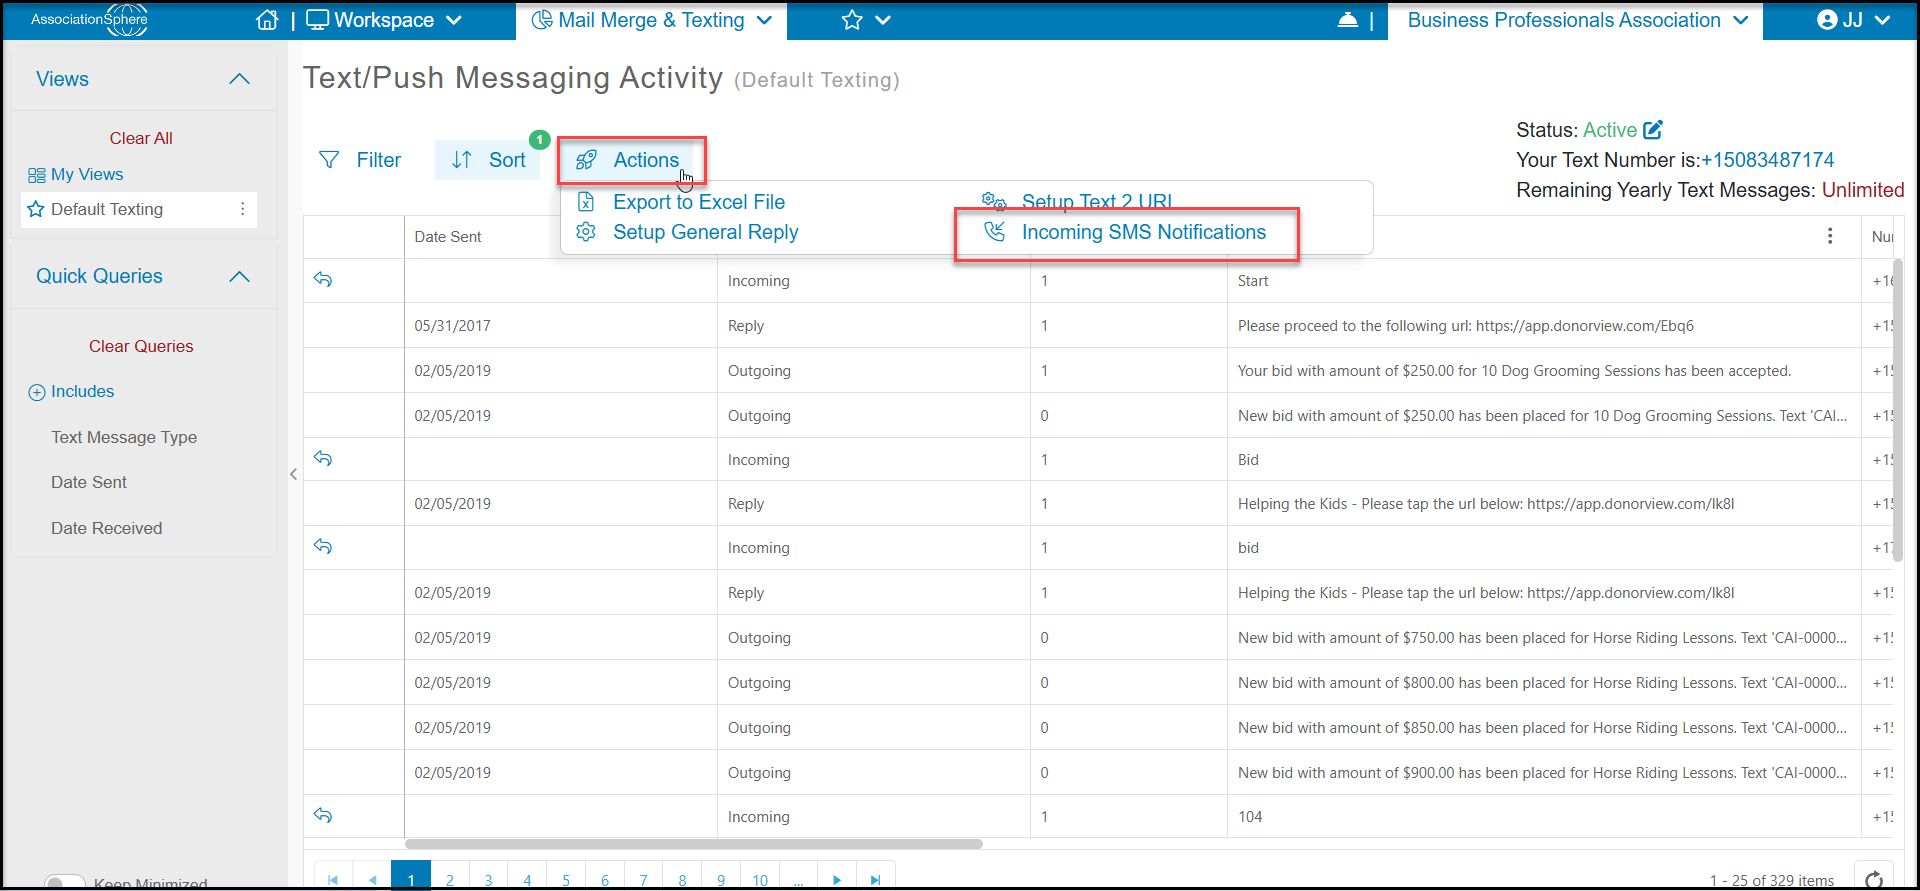This screenshot has height=891, width=1920.
Task: Open the column options kebab menu
Action: coord(1830,236)
